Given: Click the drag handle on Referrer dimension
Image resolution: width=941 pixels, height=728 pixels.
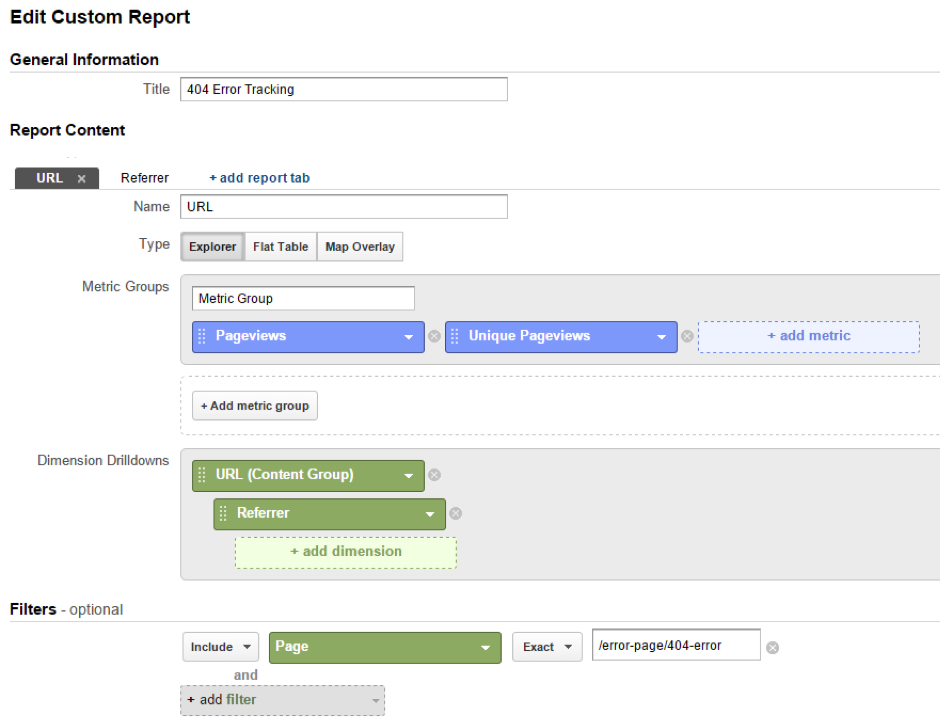Looking at the screenshot, I should click(223, 514).
